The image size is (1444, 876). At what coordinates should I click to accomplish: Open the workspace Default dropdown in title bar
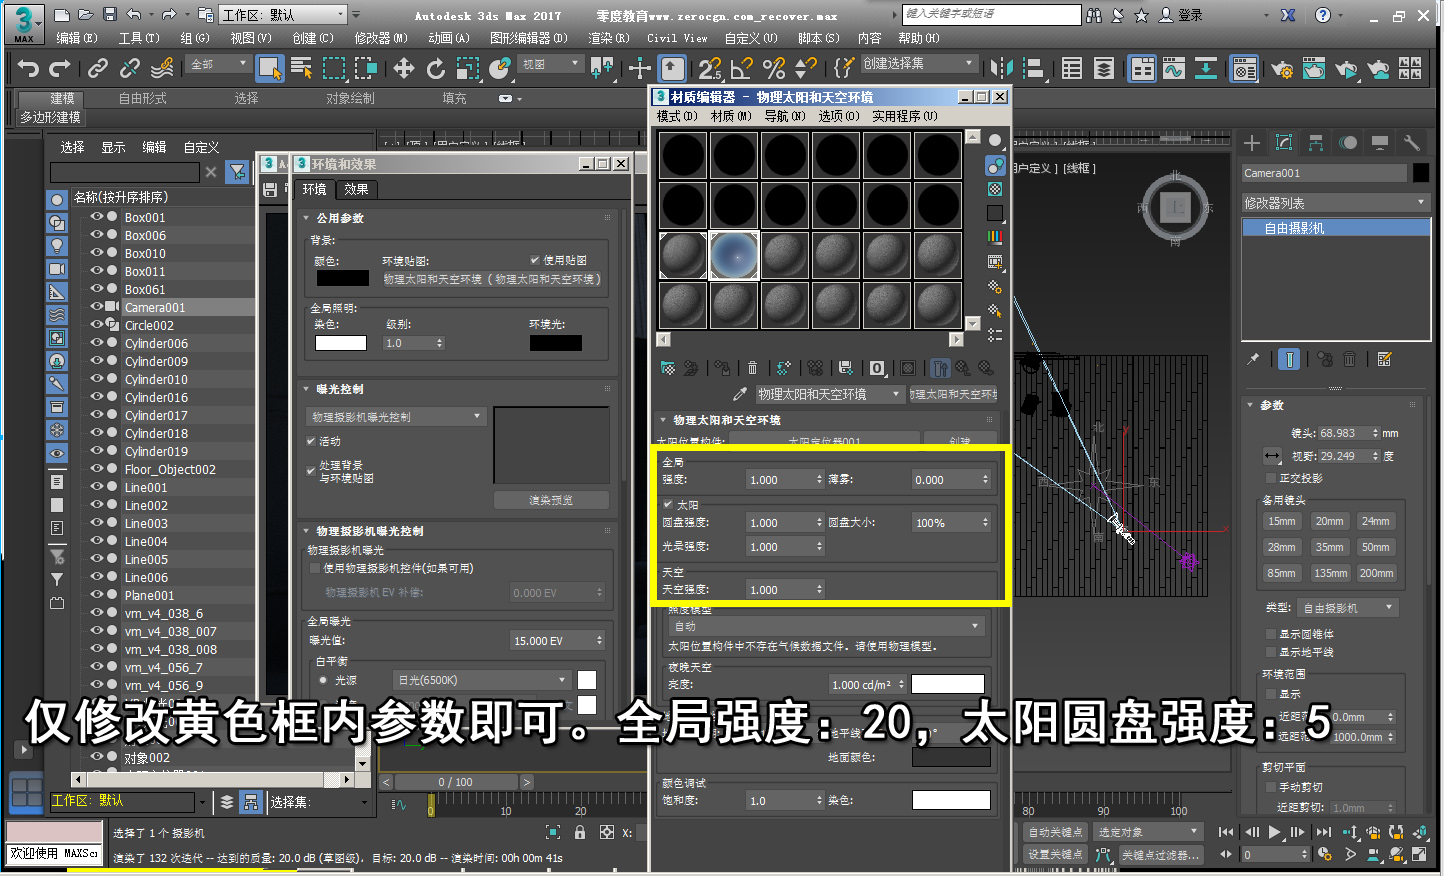pyautogui.click(x=283, y=15)
